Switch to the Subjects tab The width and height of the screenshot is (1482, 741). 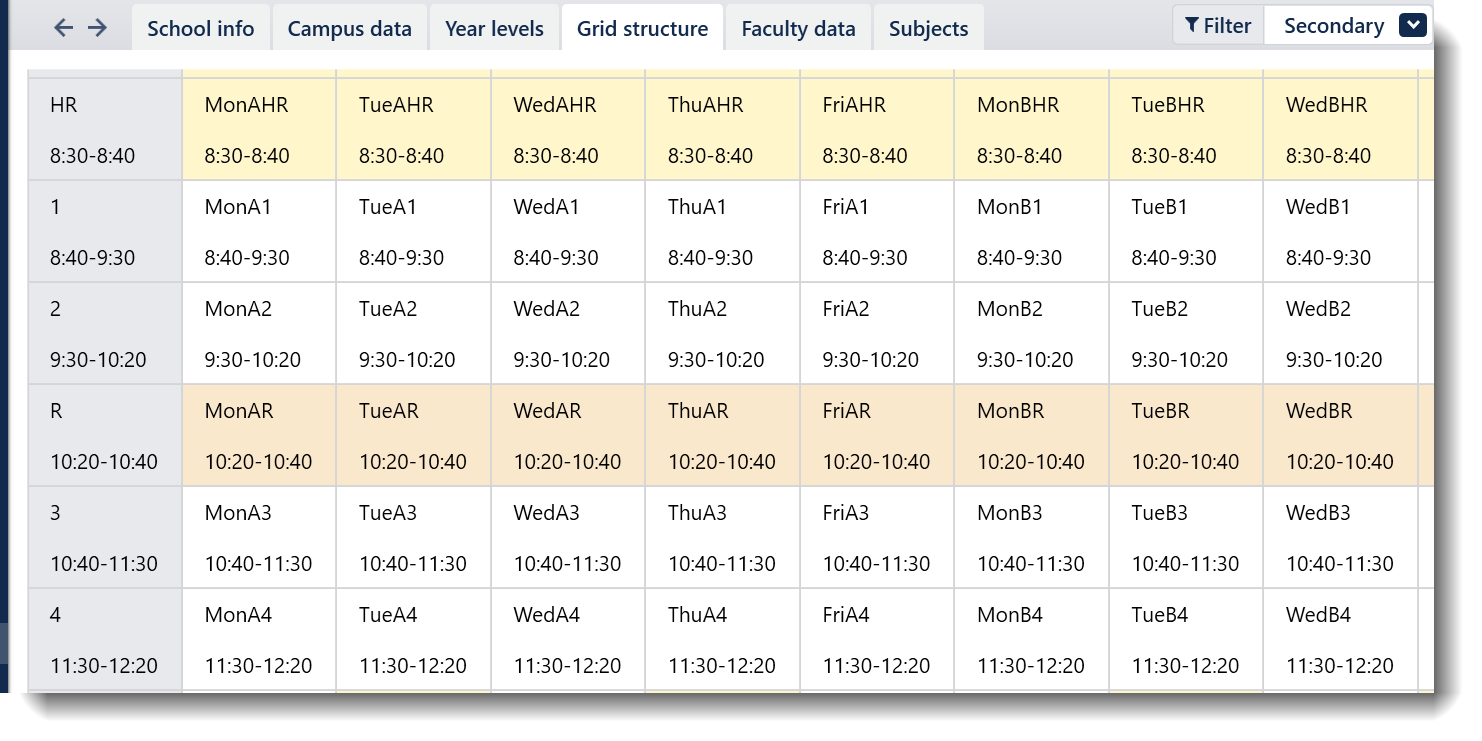click(928, 29)
